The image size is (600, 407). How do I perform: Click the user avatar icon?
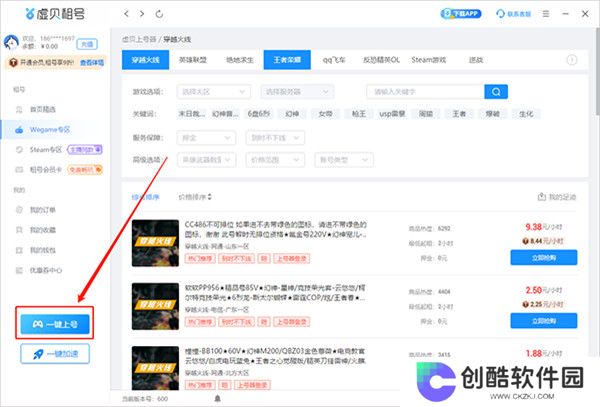pyautogui.click(x=11, y=42)
